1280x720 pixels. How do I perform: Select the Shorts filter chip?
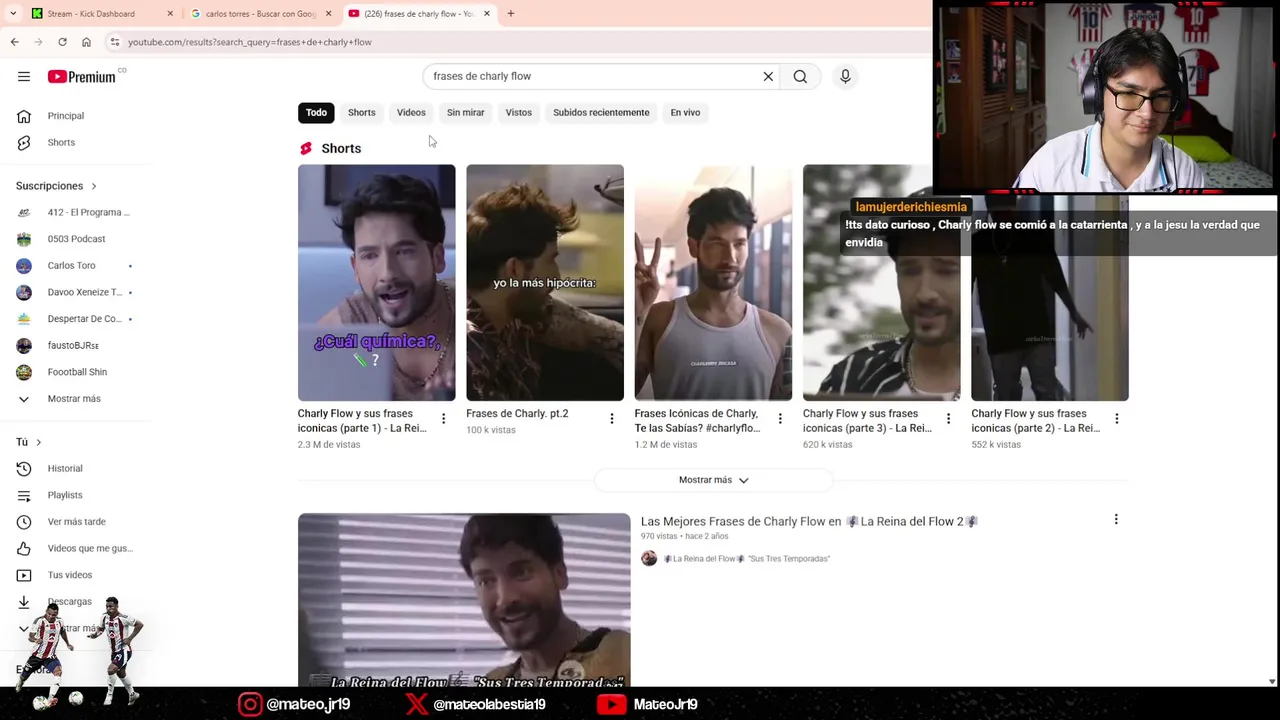coord(362,112)
